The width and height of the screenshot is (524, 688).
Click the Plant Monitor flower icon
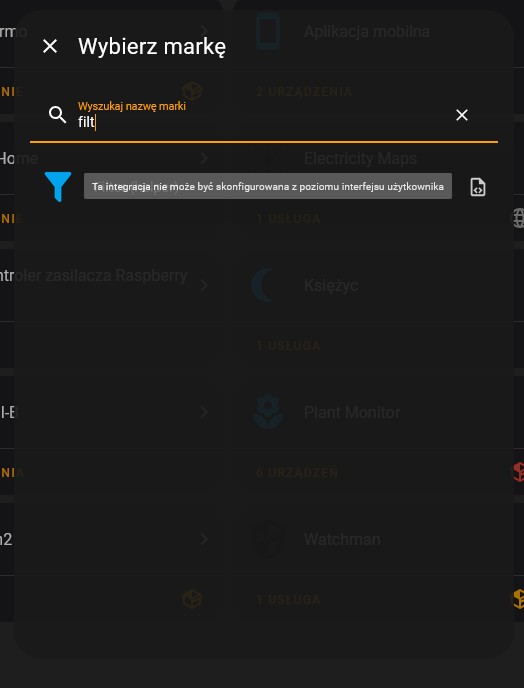tap(268, 412)
